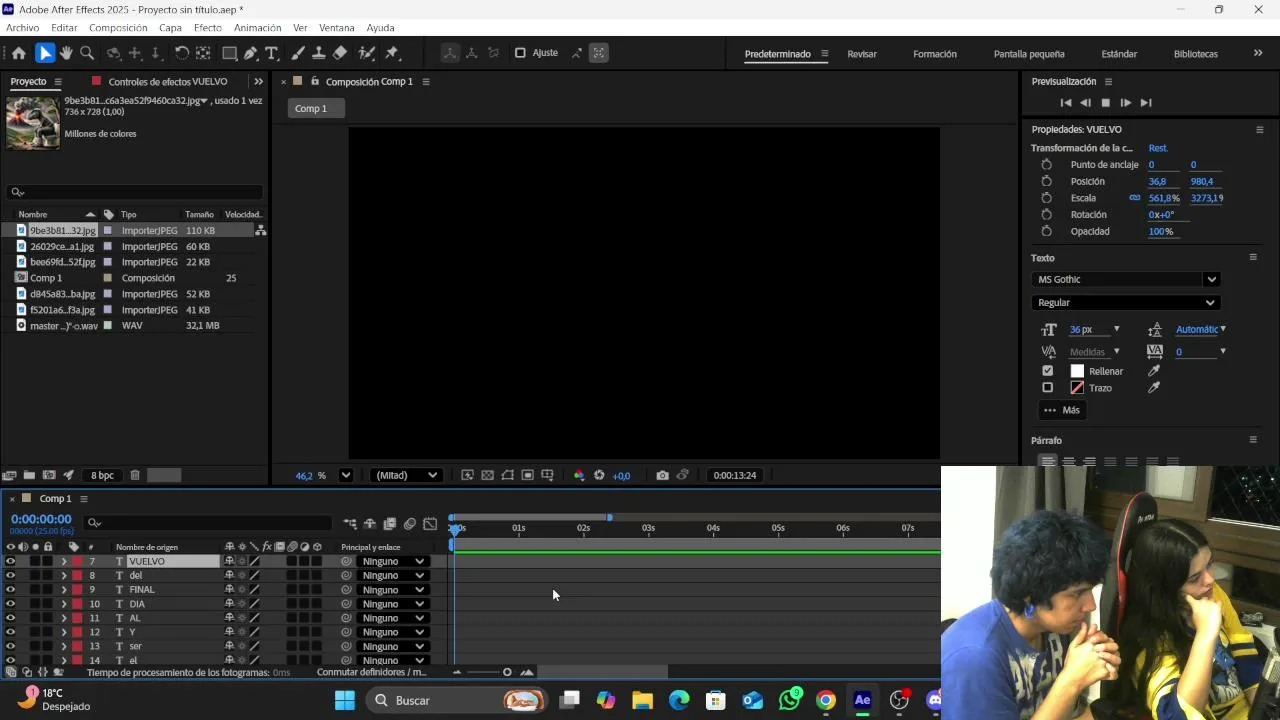Select the Rotation tool
1280x720 pixels.
pos(182,53)
